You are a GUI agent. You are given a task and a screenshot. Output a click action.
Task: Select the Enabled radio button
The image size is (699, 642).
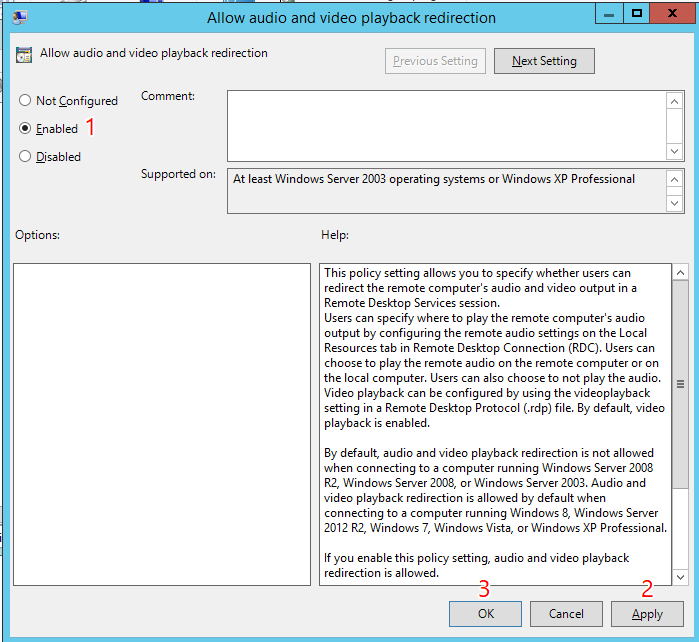click(x=25, y=129)
